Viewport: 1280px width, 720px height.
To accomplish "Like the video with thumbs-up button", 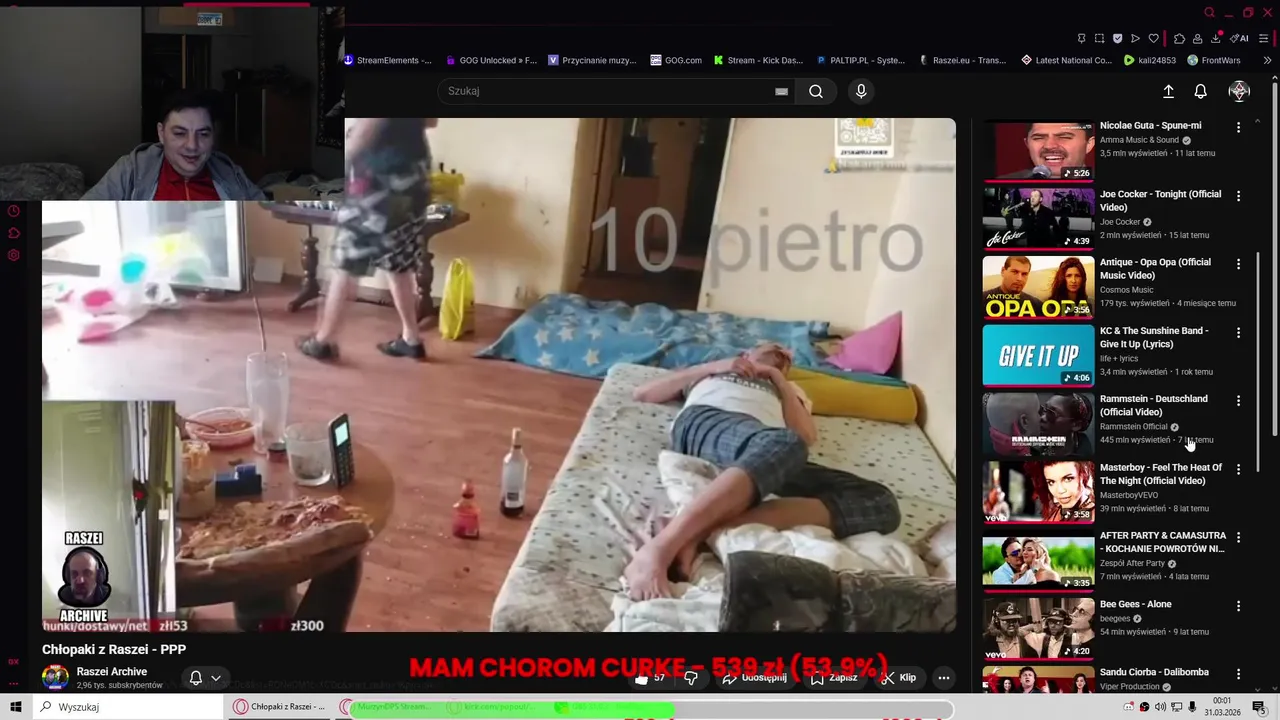I will pyautogui.click(x=649, y=678).
